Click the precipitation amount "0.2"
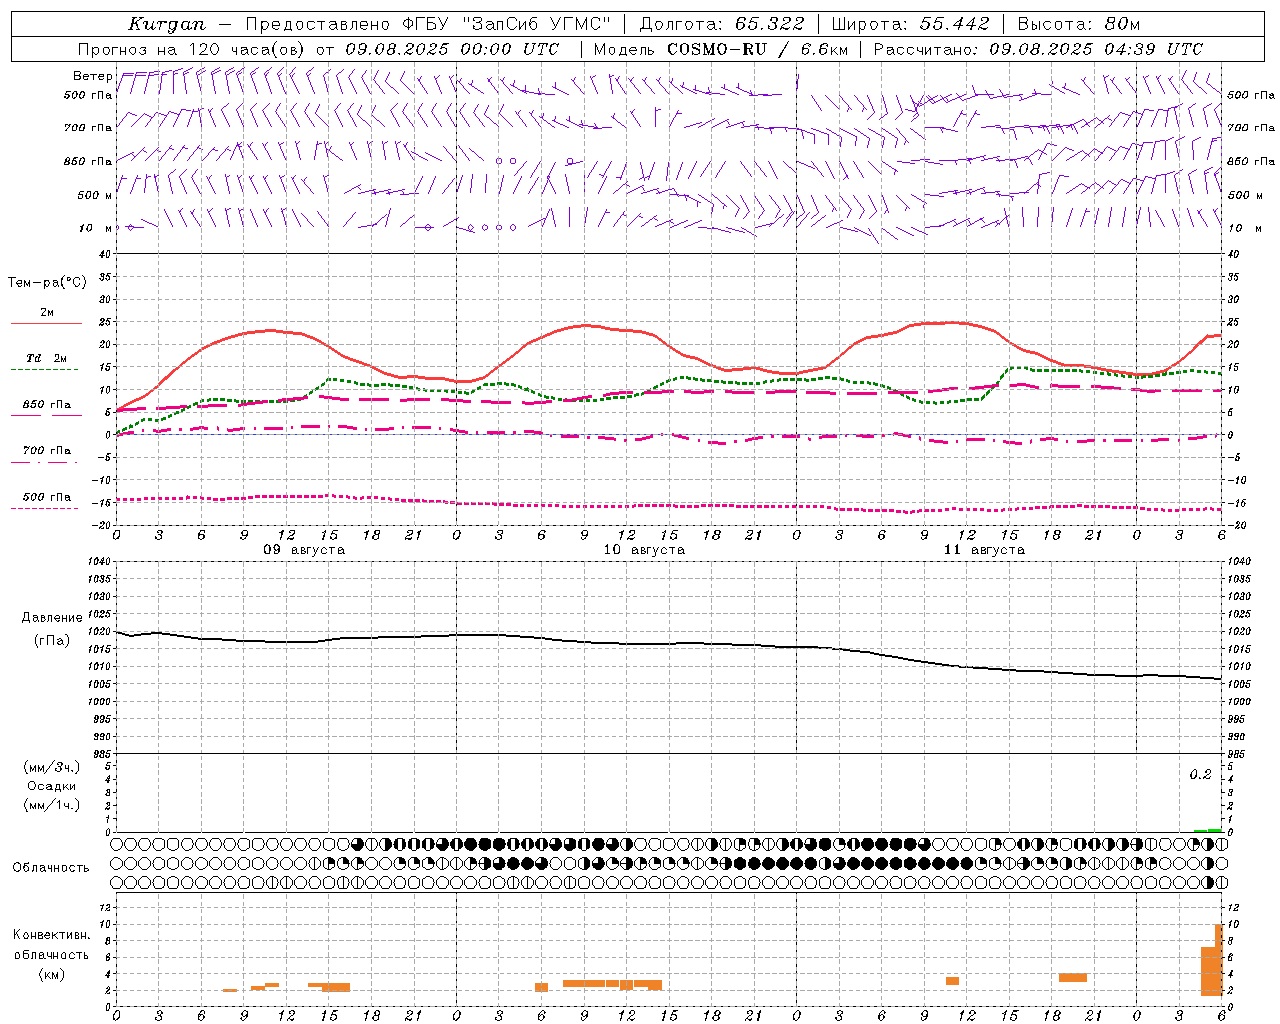Viewport: 1280px width, 1024px height. [1200, 775]
